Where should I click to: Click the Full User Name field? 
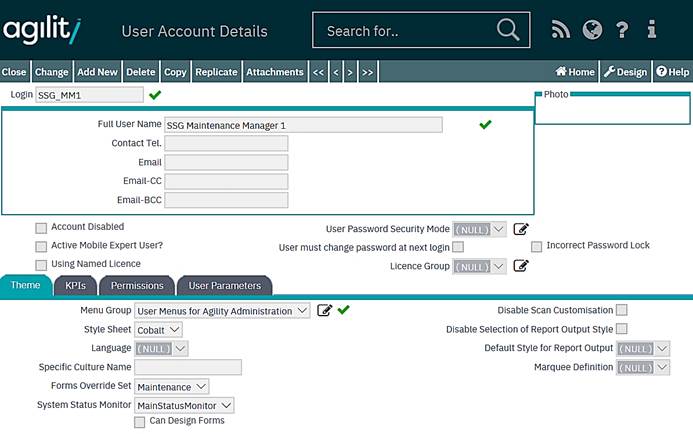tap(303, 125)
